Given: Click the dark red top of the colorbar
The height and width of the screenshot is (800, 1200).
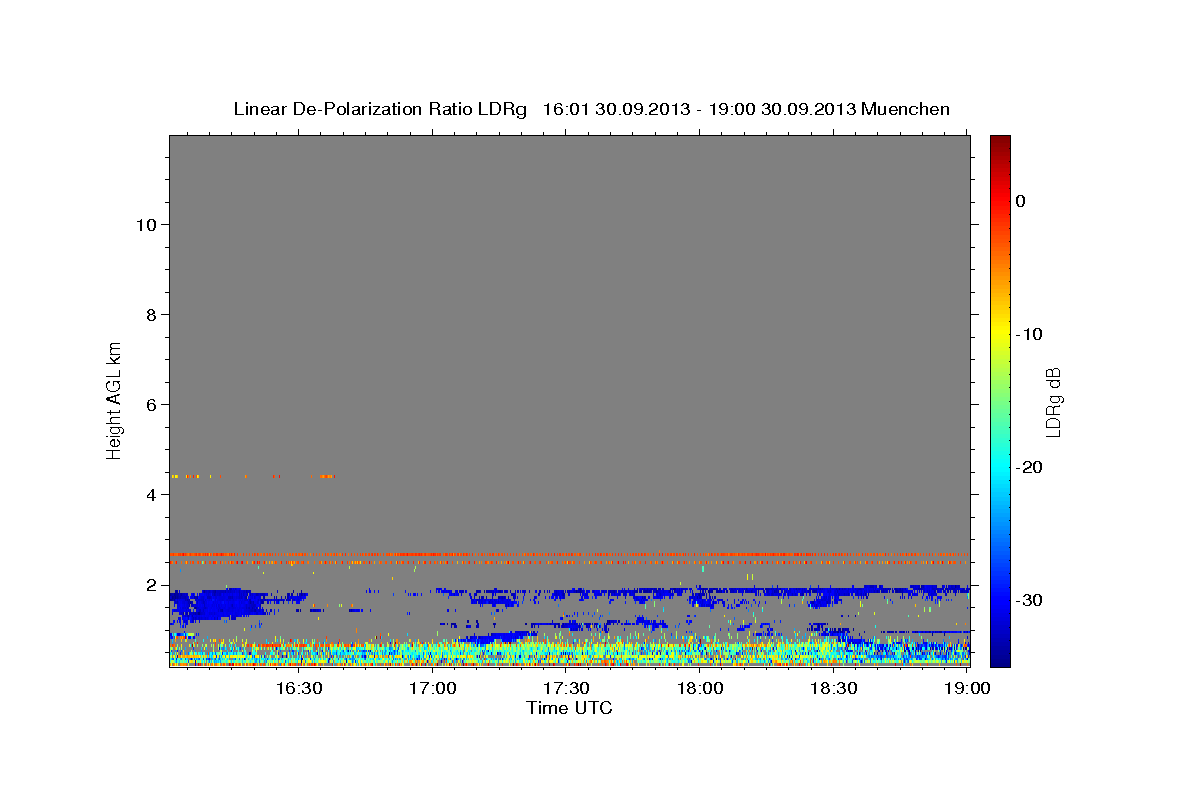Looking at the screenshot, I should pyautogui.click(x=1000, y=145).
